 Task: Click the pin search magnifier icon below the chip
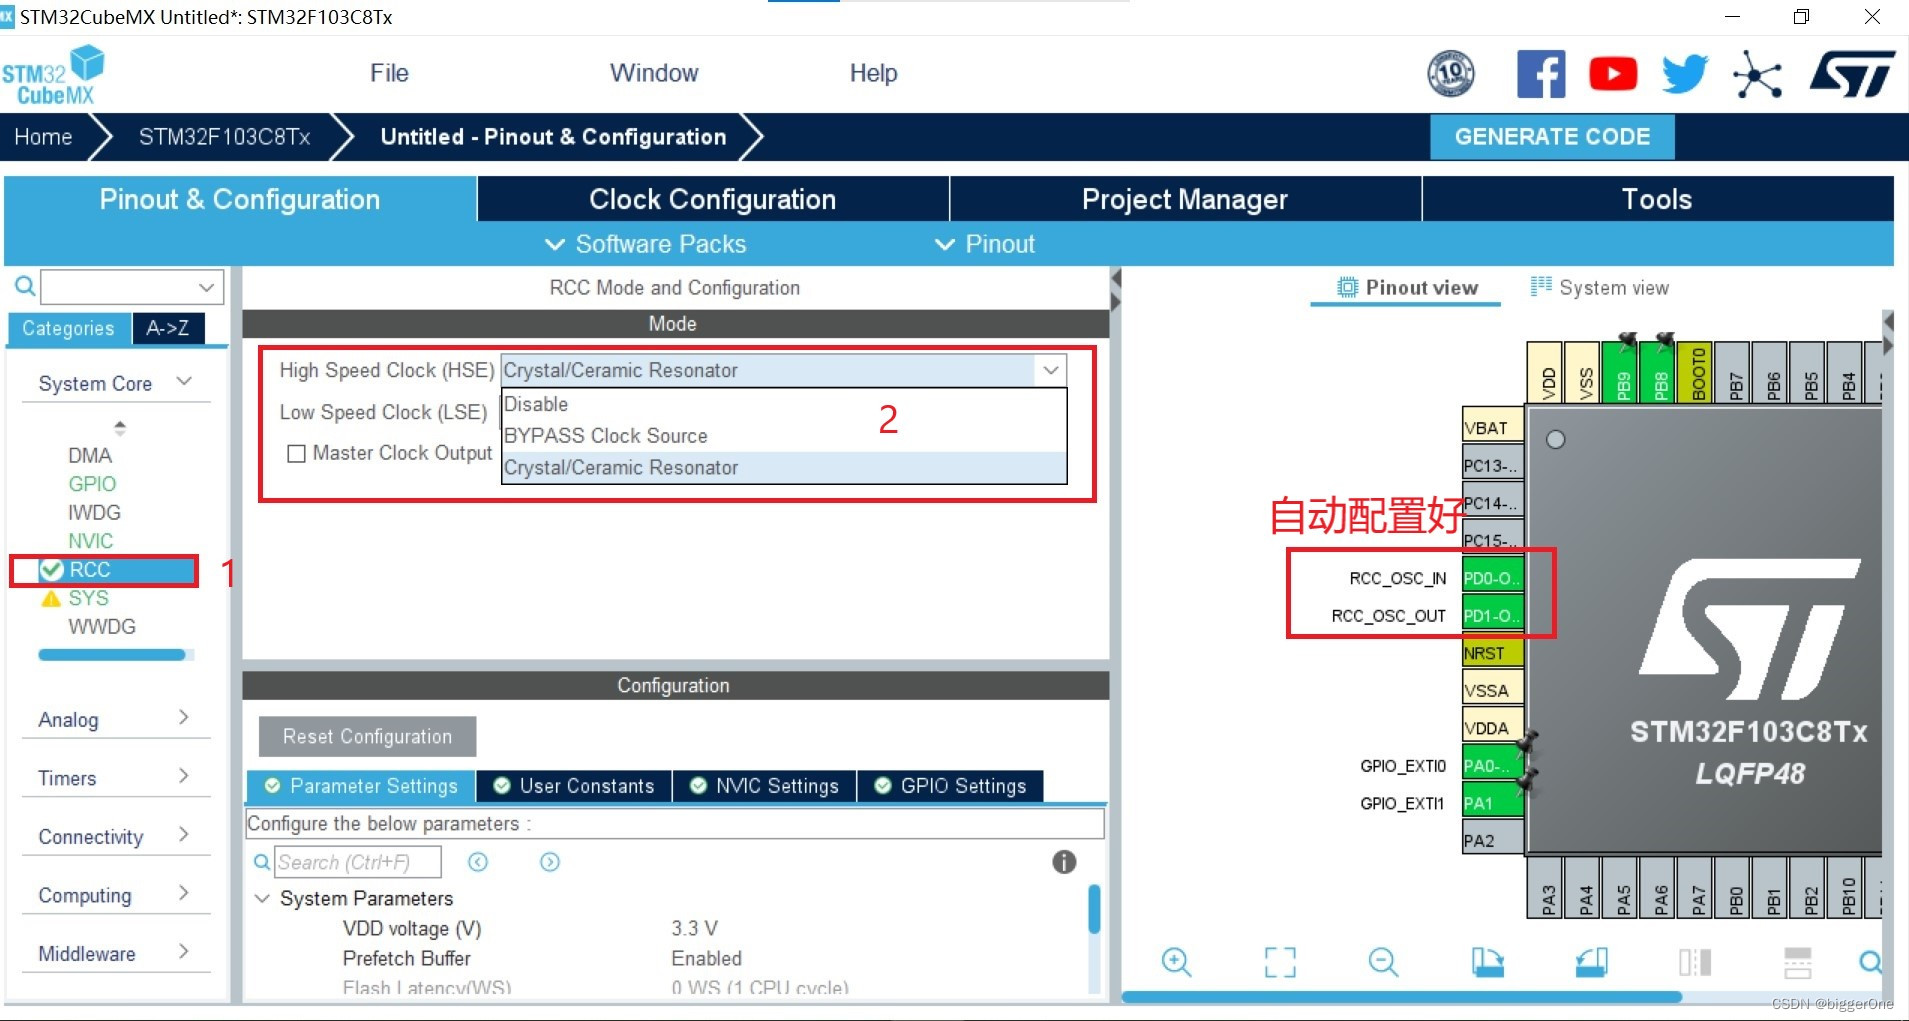tap(1870, 962)
